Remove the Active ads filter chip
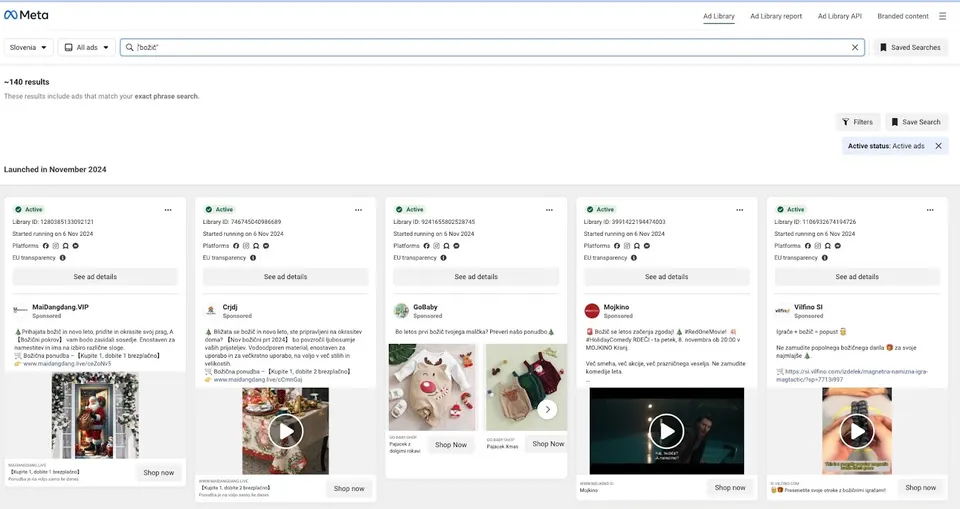The height and width of the screenshot is (509, 960). tap(938, 146)
